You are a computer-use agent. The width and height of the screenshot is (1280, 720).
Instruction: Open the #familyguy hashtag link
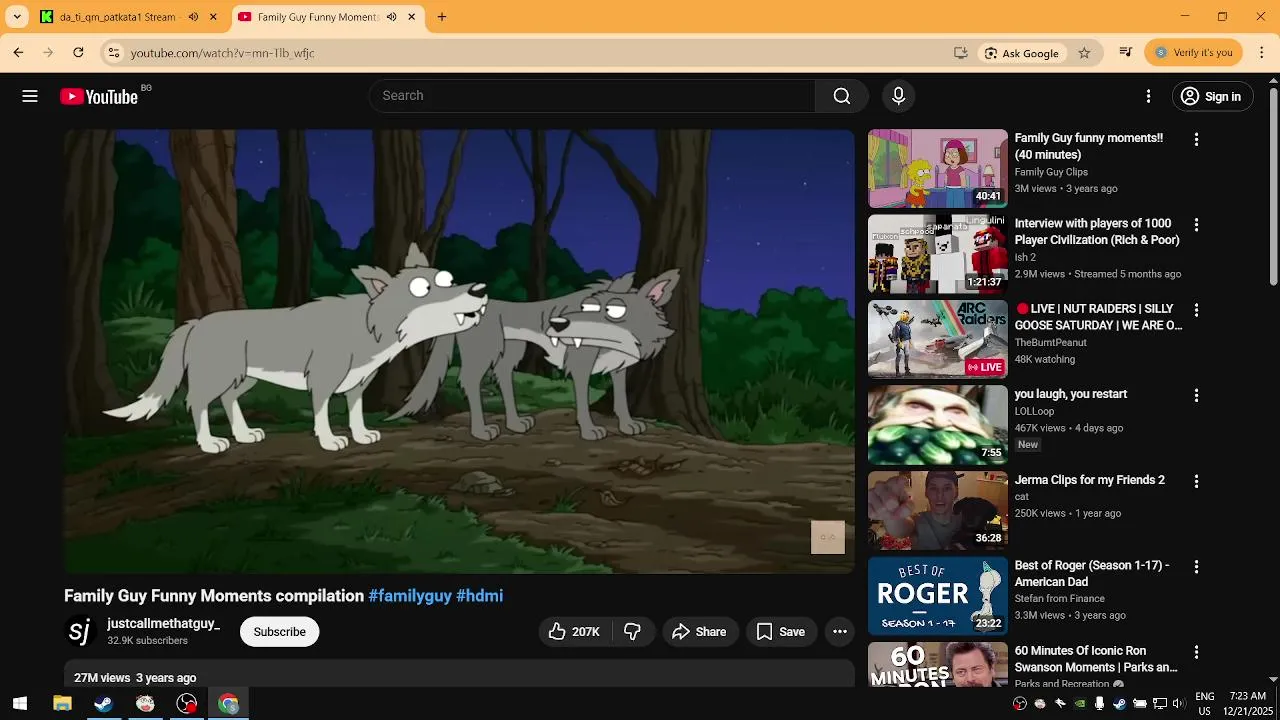pyautogui.click(x=410, y=596)
